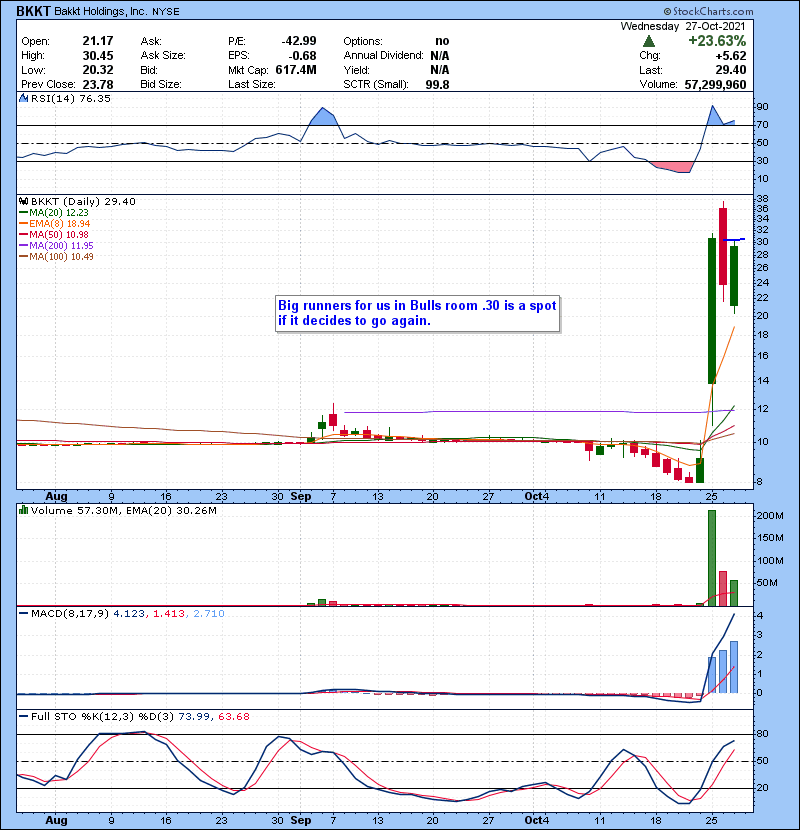The width and height of the screenshot is (800, 830).
Task: Click the blue horizontal marker line near 30
Action: pyautogui.click(x=734, y=240)
